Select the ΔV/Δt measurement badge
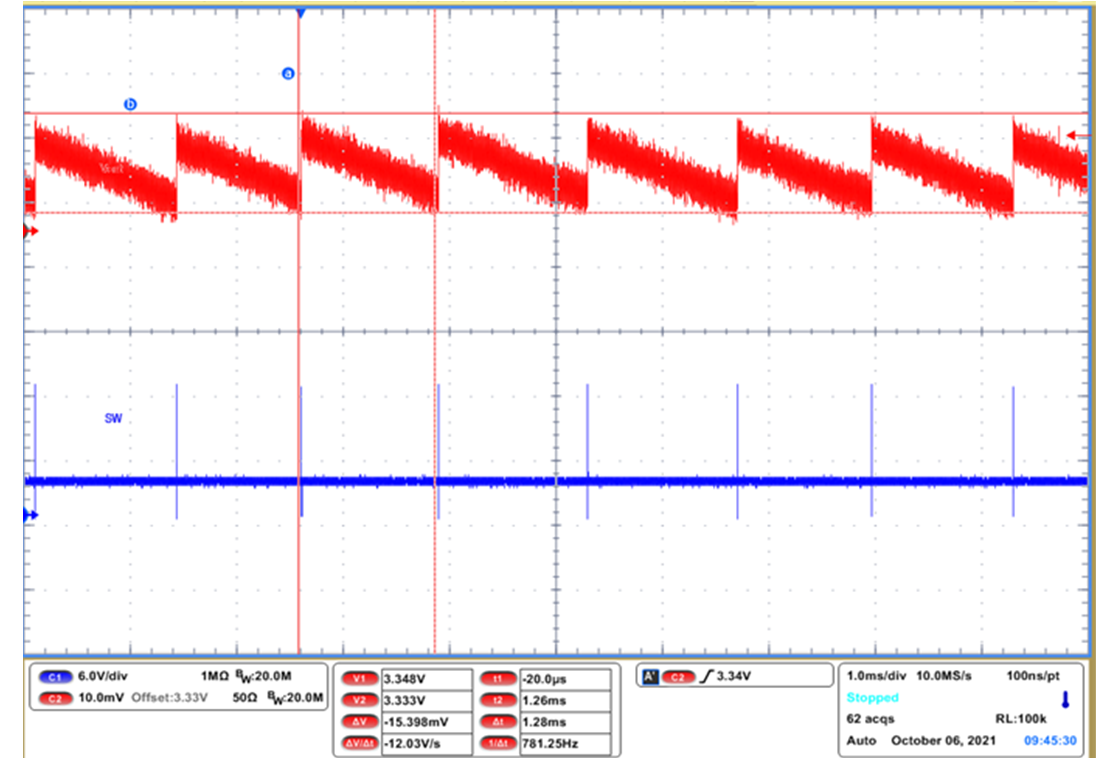The width and height of the screenshot is (1120, 760). (360, 743)
